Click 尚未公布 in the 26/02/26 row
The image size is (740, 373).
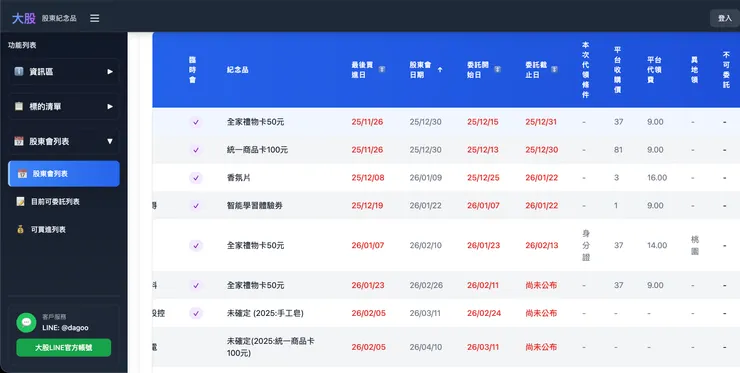pos(541,285)
